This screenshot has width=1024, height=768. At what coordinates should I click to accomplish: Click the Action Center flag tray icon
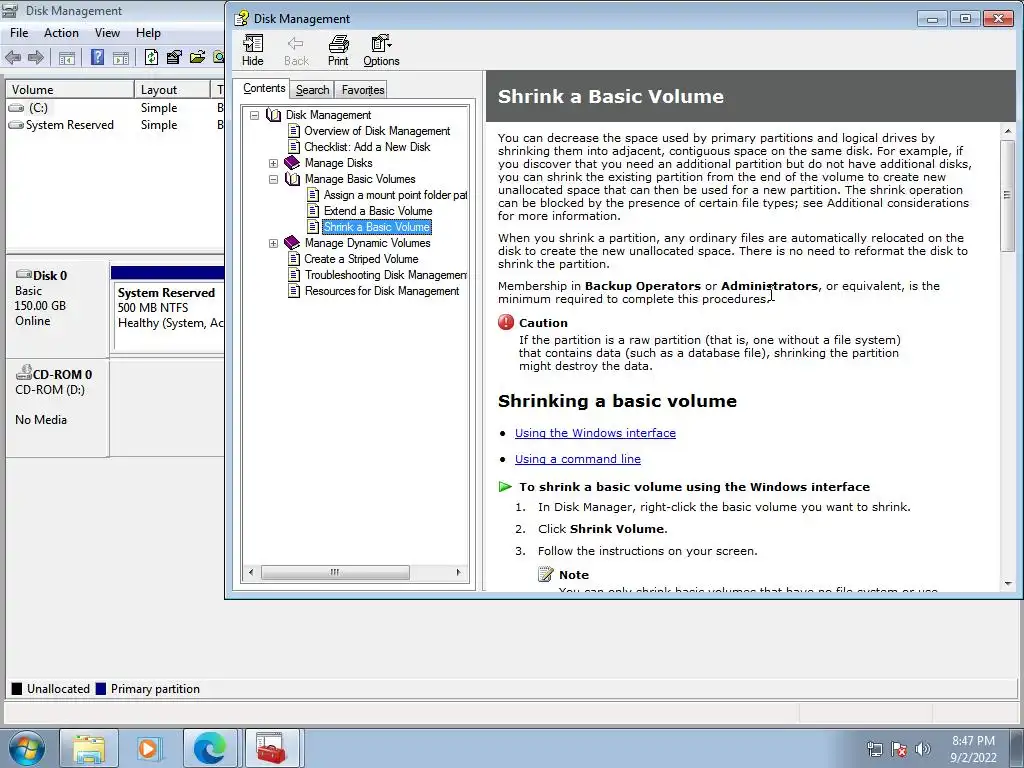pos(899,749)
